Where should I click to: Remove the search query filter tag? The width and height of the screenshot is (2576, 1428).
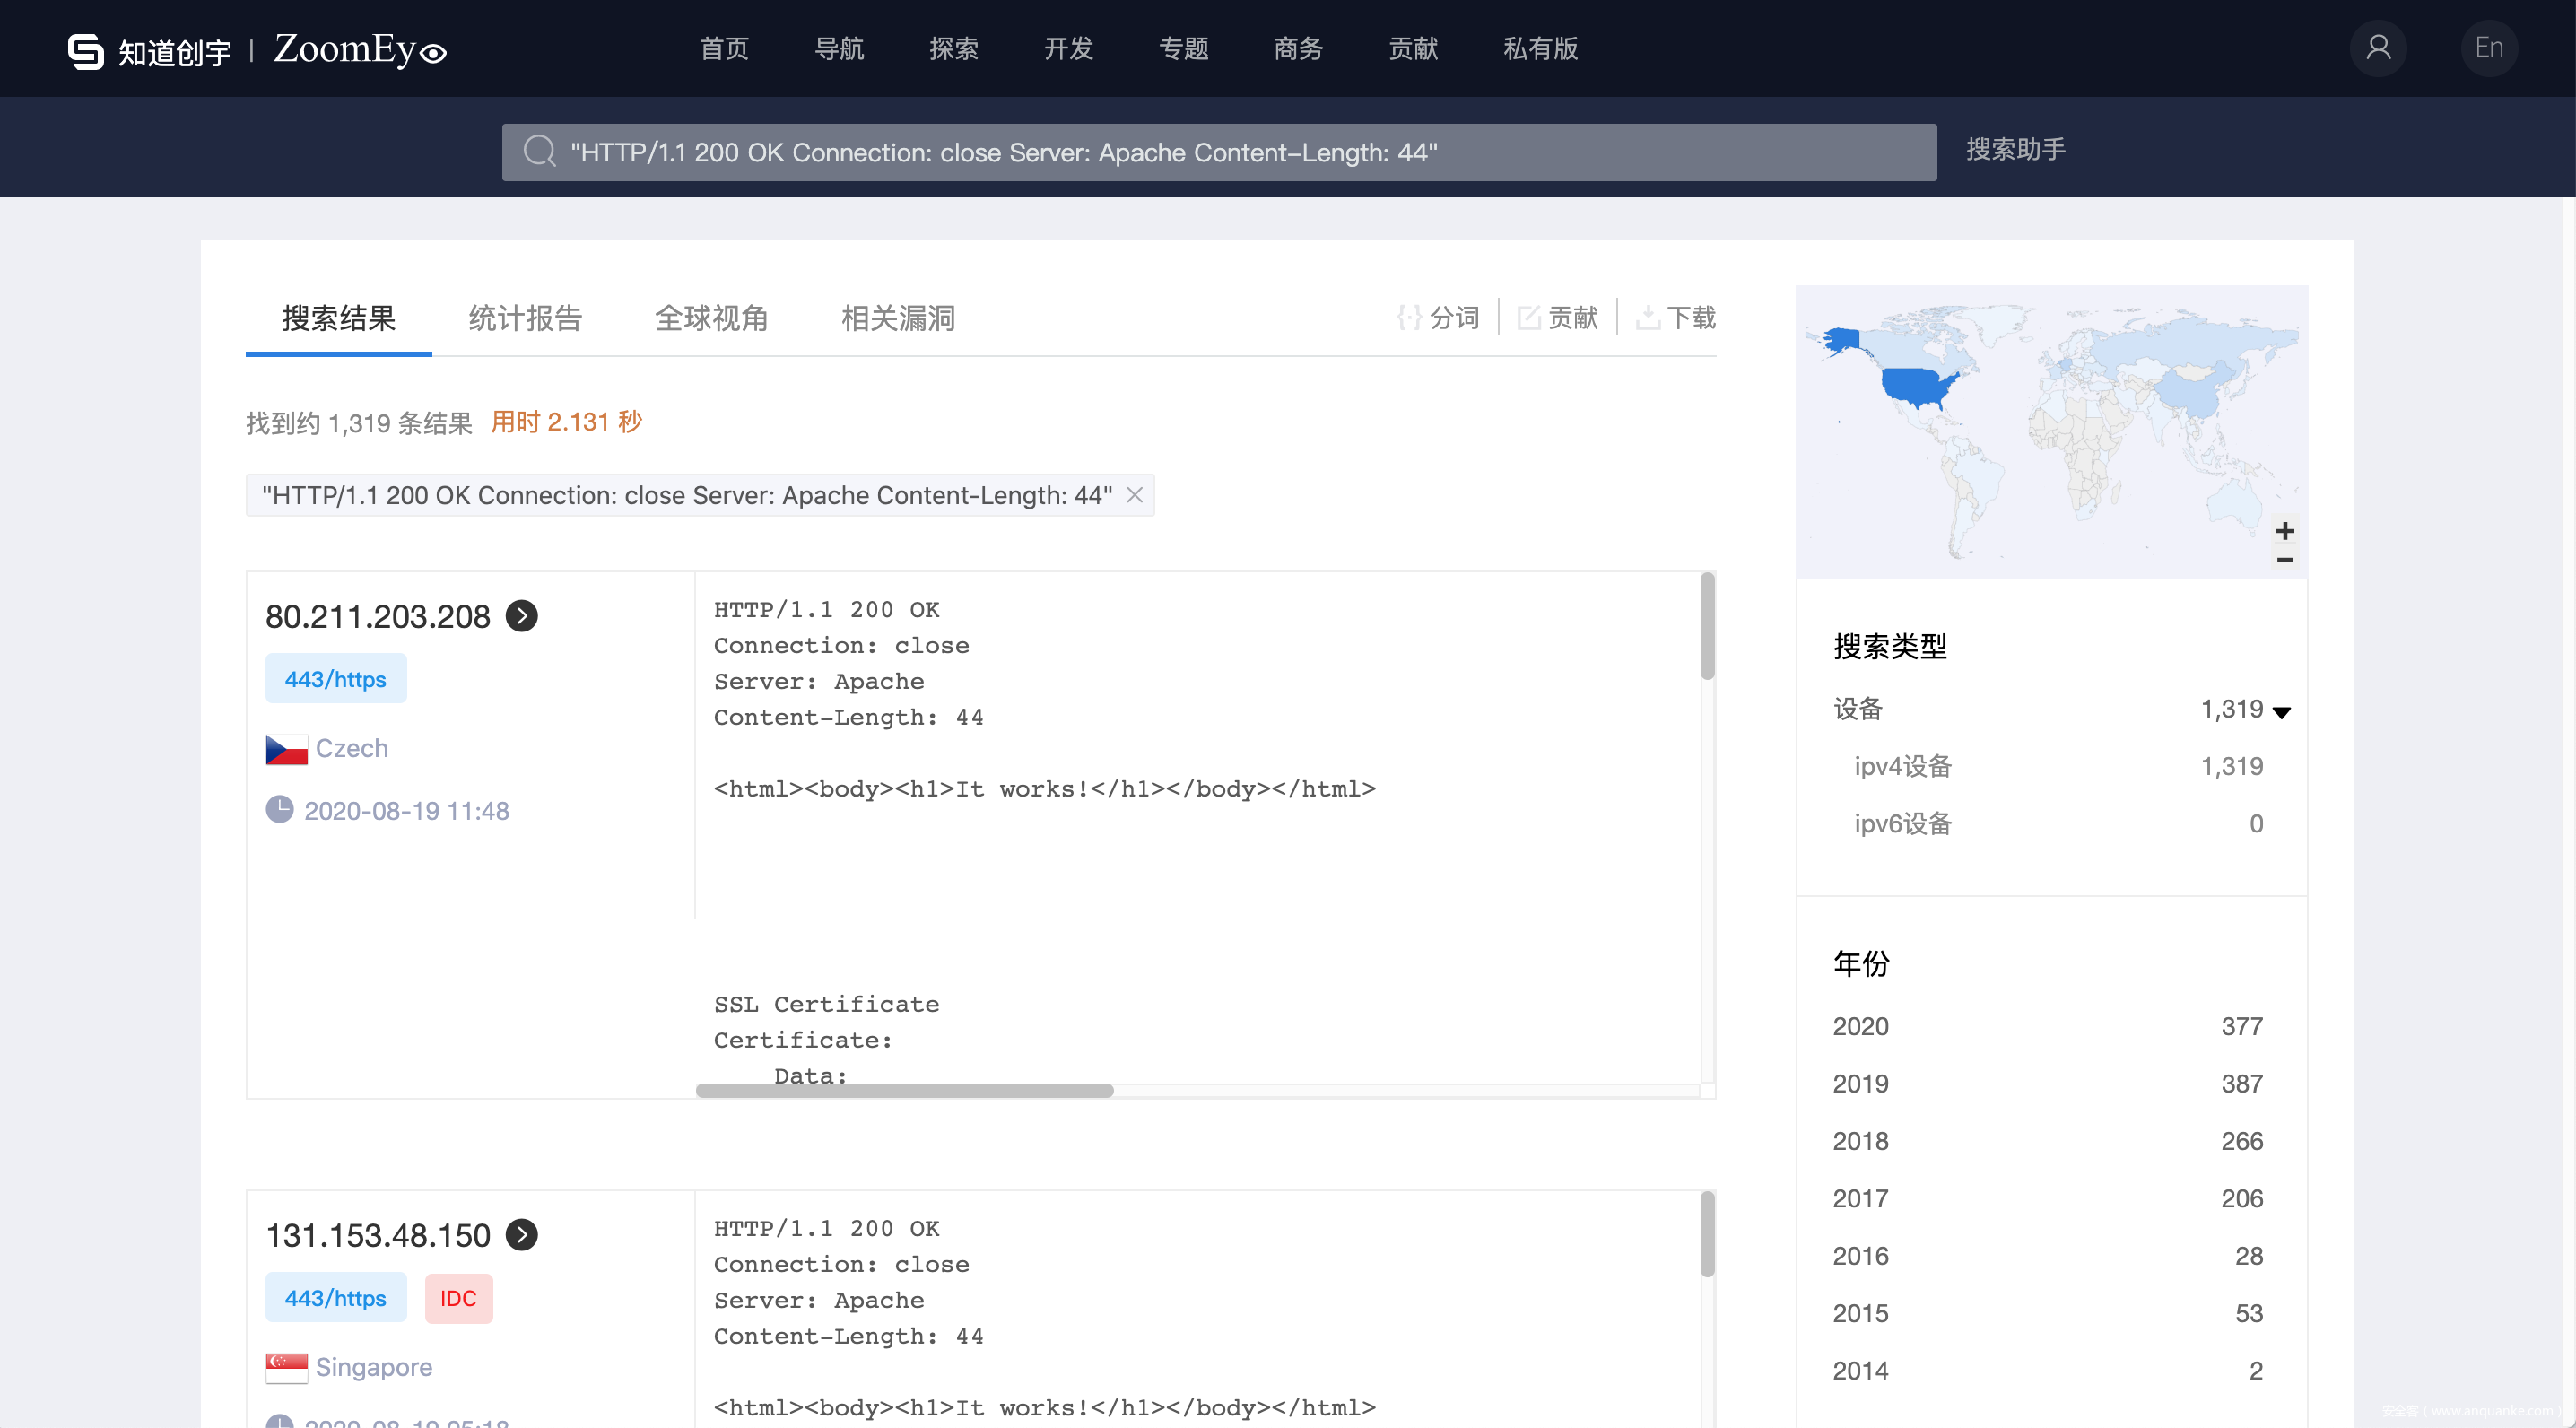coord(1134,495)
